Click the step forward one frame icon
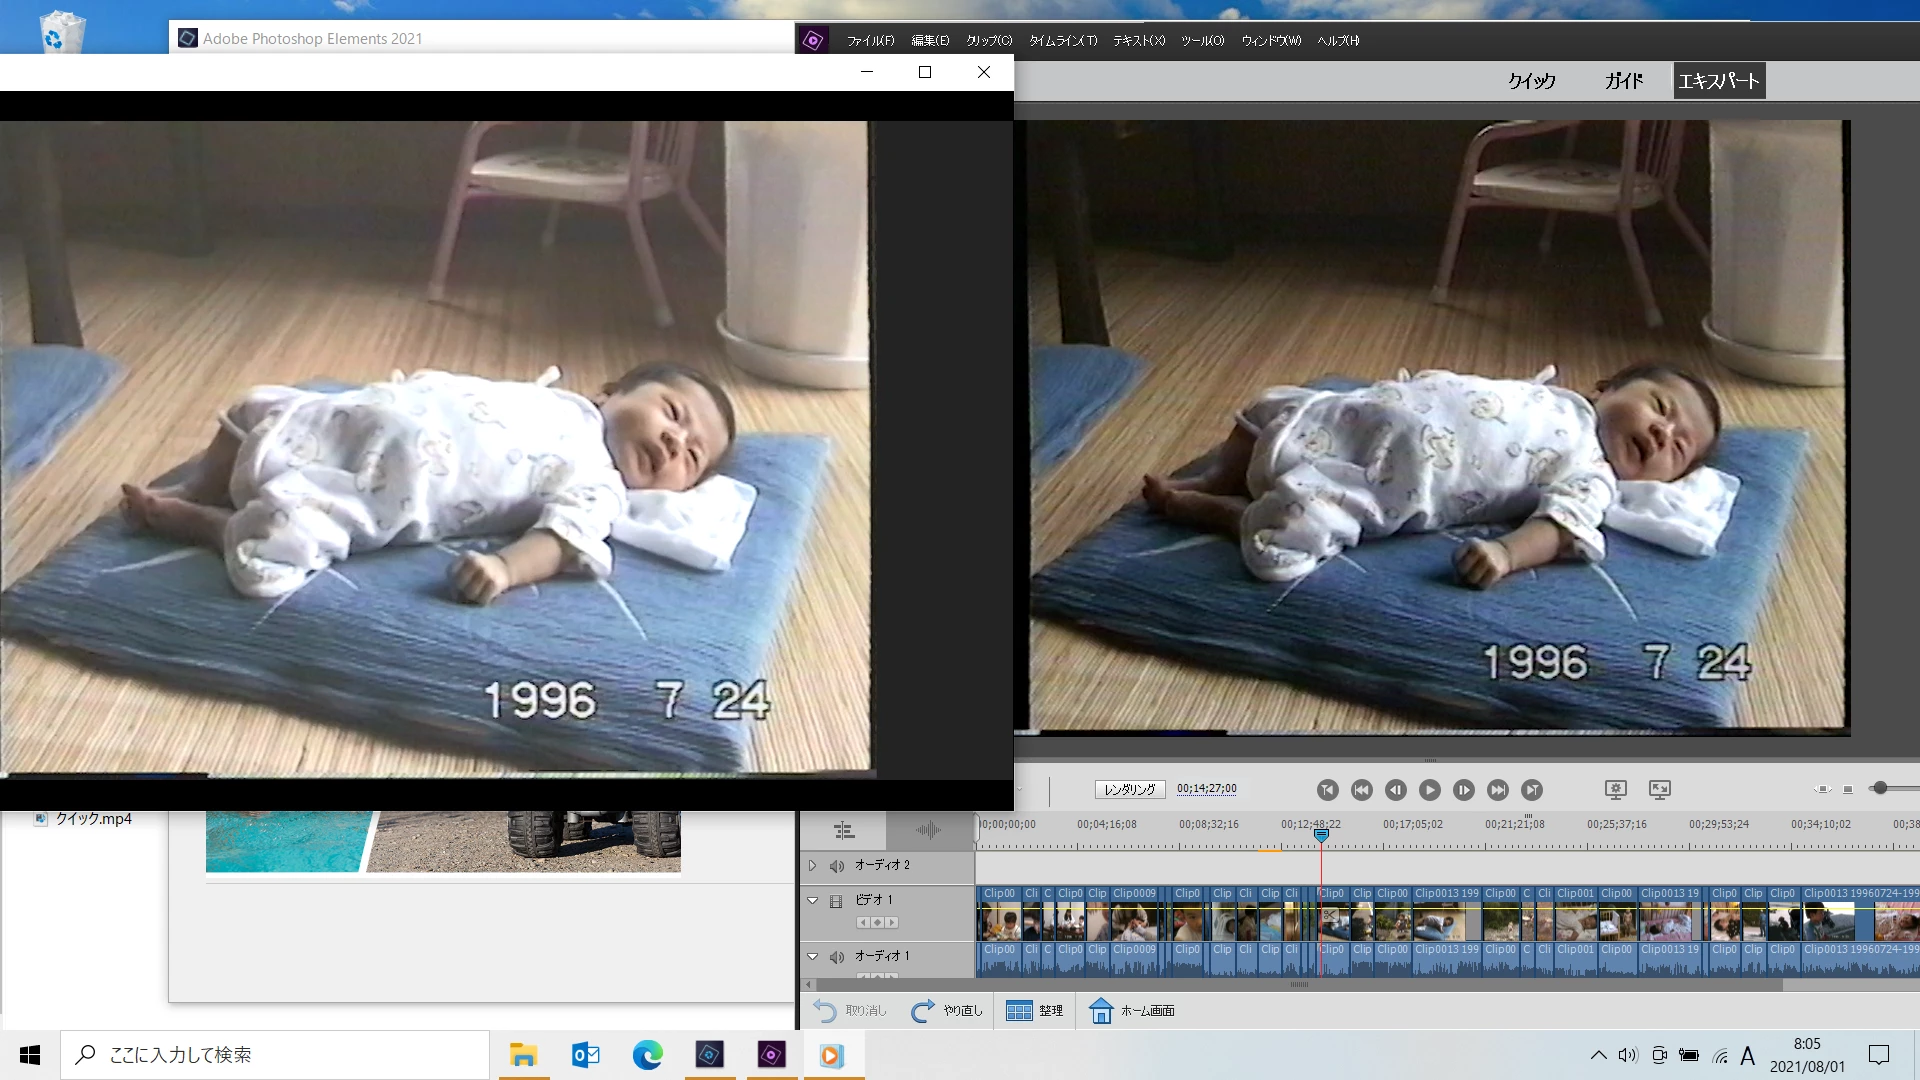Image resolution: width=1920 pixels, height=1080 pixels. click(x=1463, y=790)
